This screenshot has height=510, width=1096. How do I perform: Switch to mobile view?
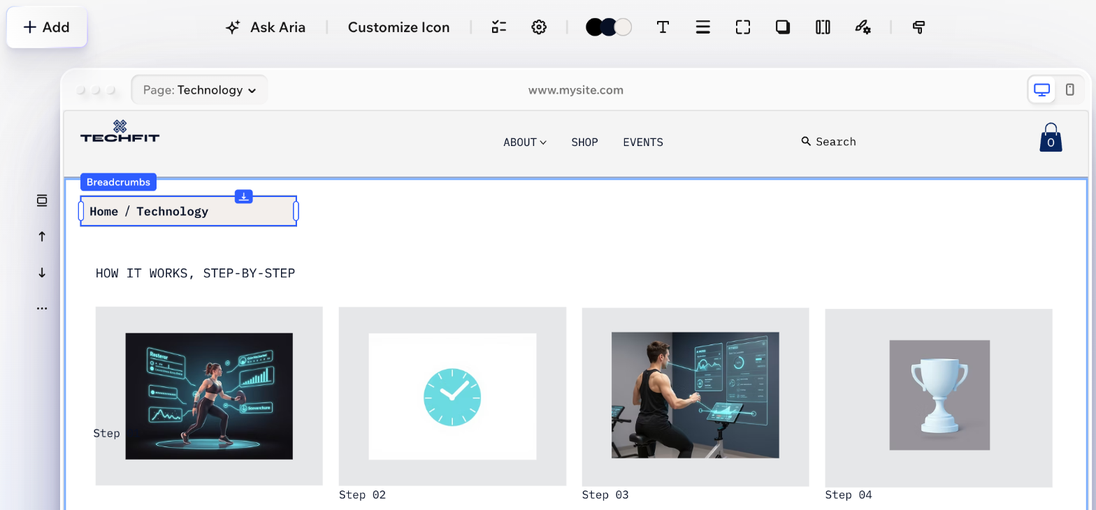click(1069, 90)
